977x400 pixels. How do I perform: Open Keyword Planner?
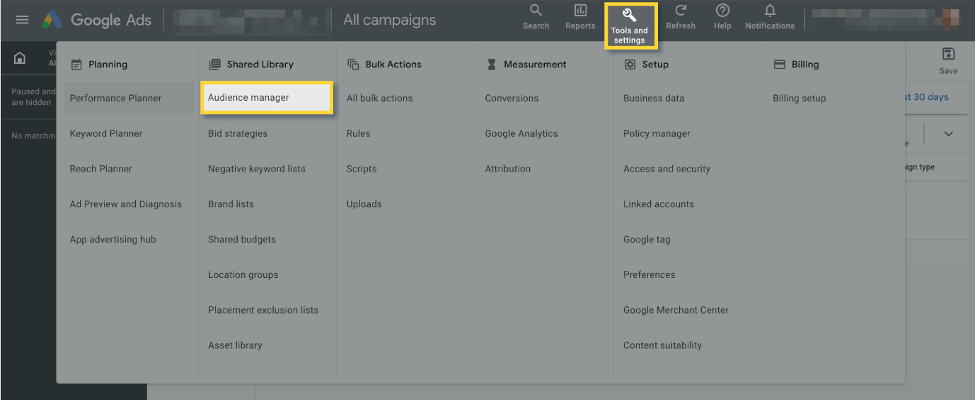click(106, 133)
